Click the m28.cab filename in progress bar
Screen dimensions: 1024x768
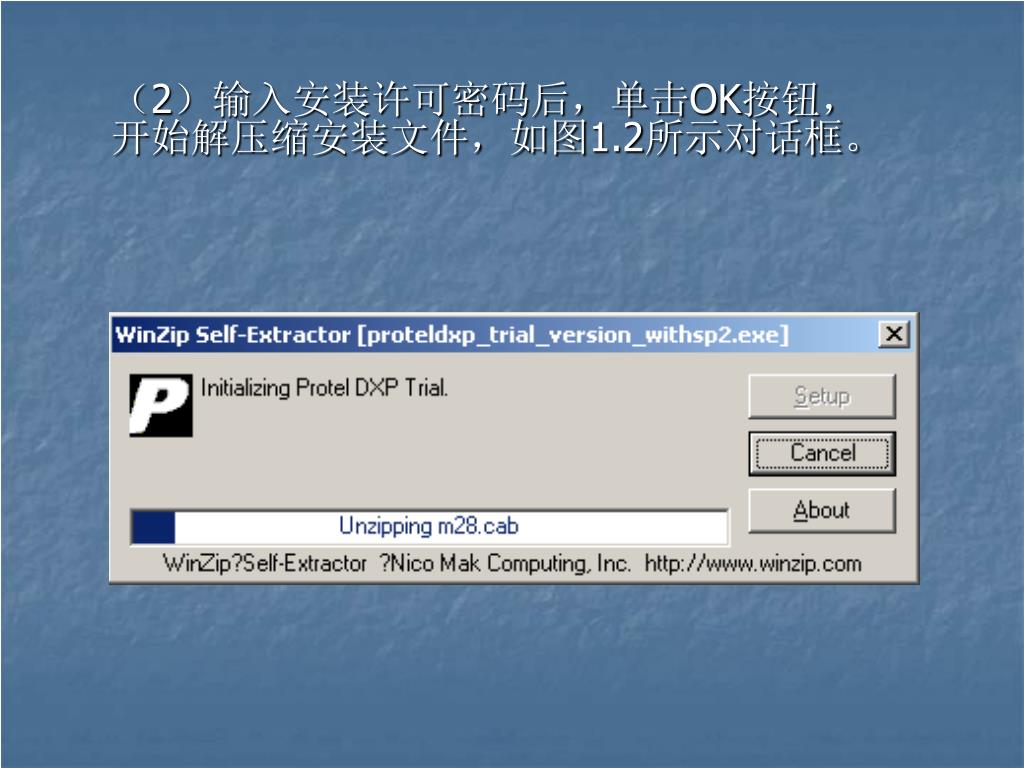478,526
